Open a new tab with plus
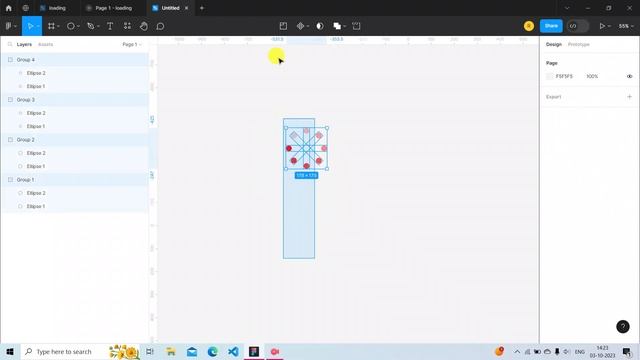This screenshot has width=640, height=360. click(202, 8)
